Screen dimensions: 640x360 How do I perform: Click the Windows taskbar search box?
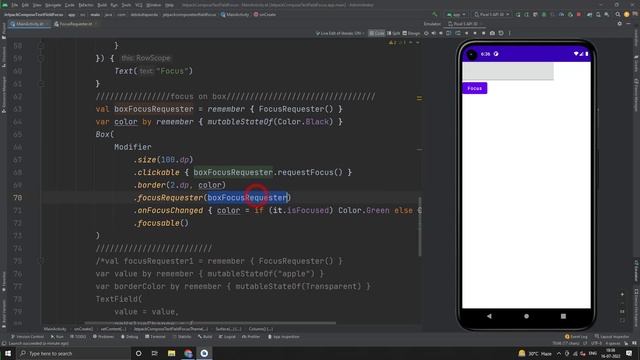click(x=73, y=353)
